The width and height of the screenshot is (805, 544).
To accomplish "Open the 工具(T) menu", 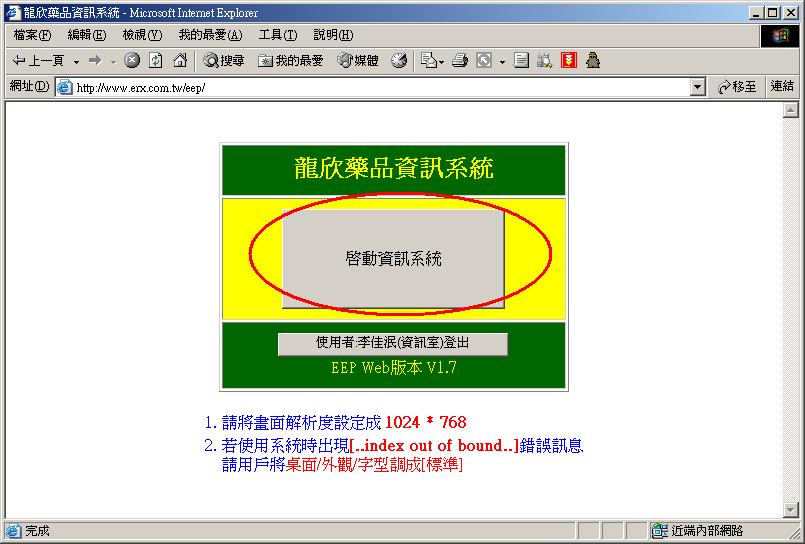I will tap(278, 35).
